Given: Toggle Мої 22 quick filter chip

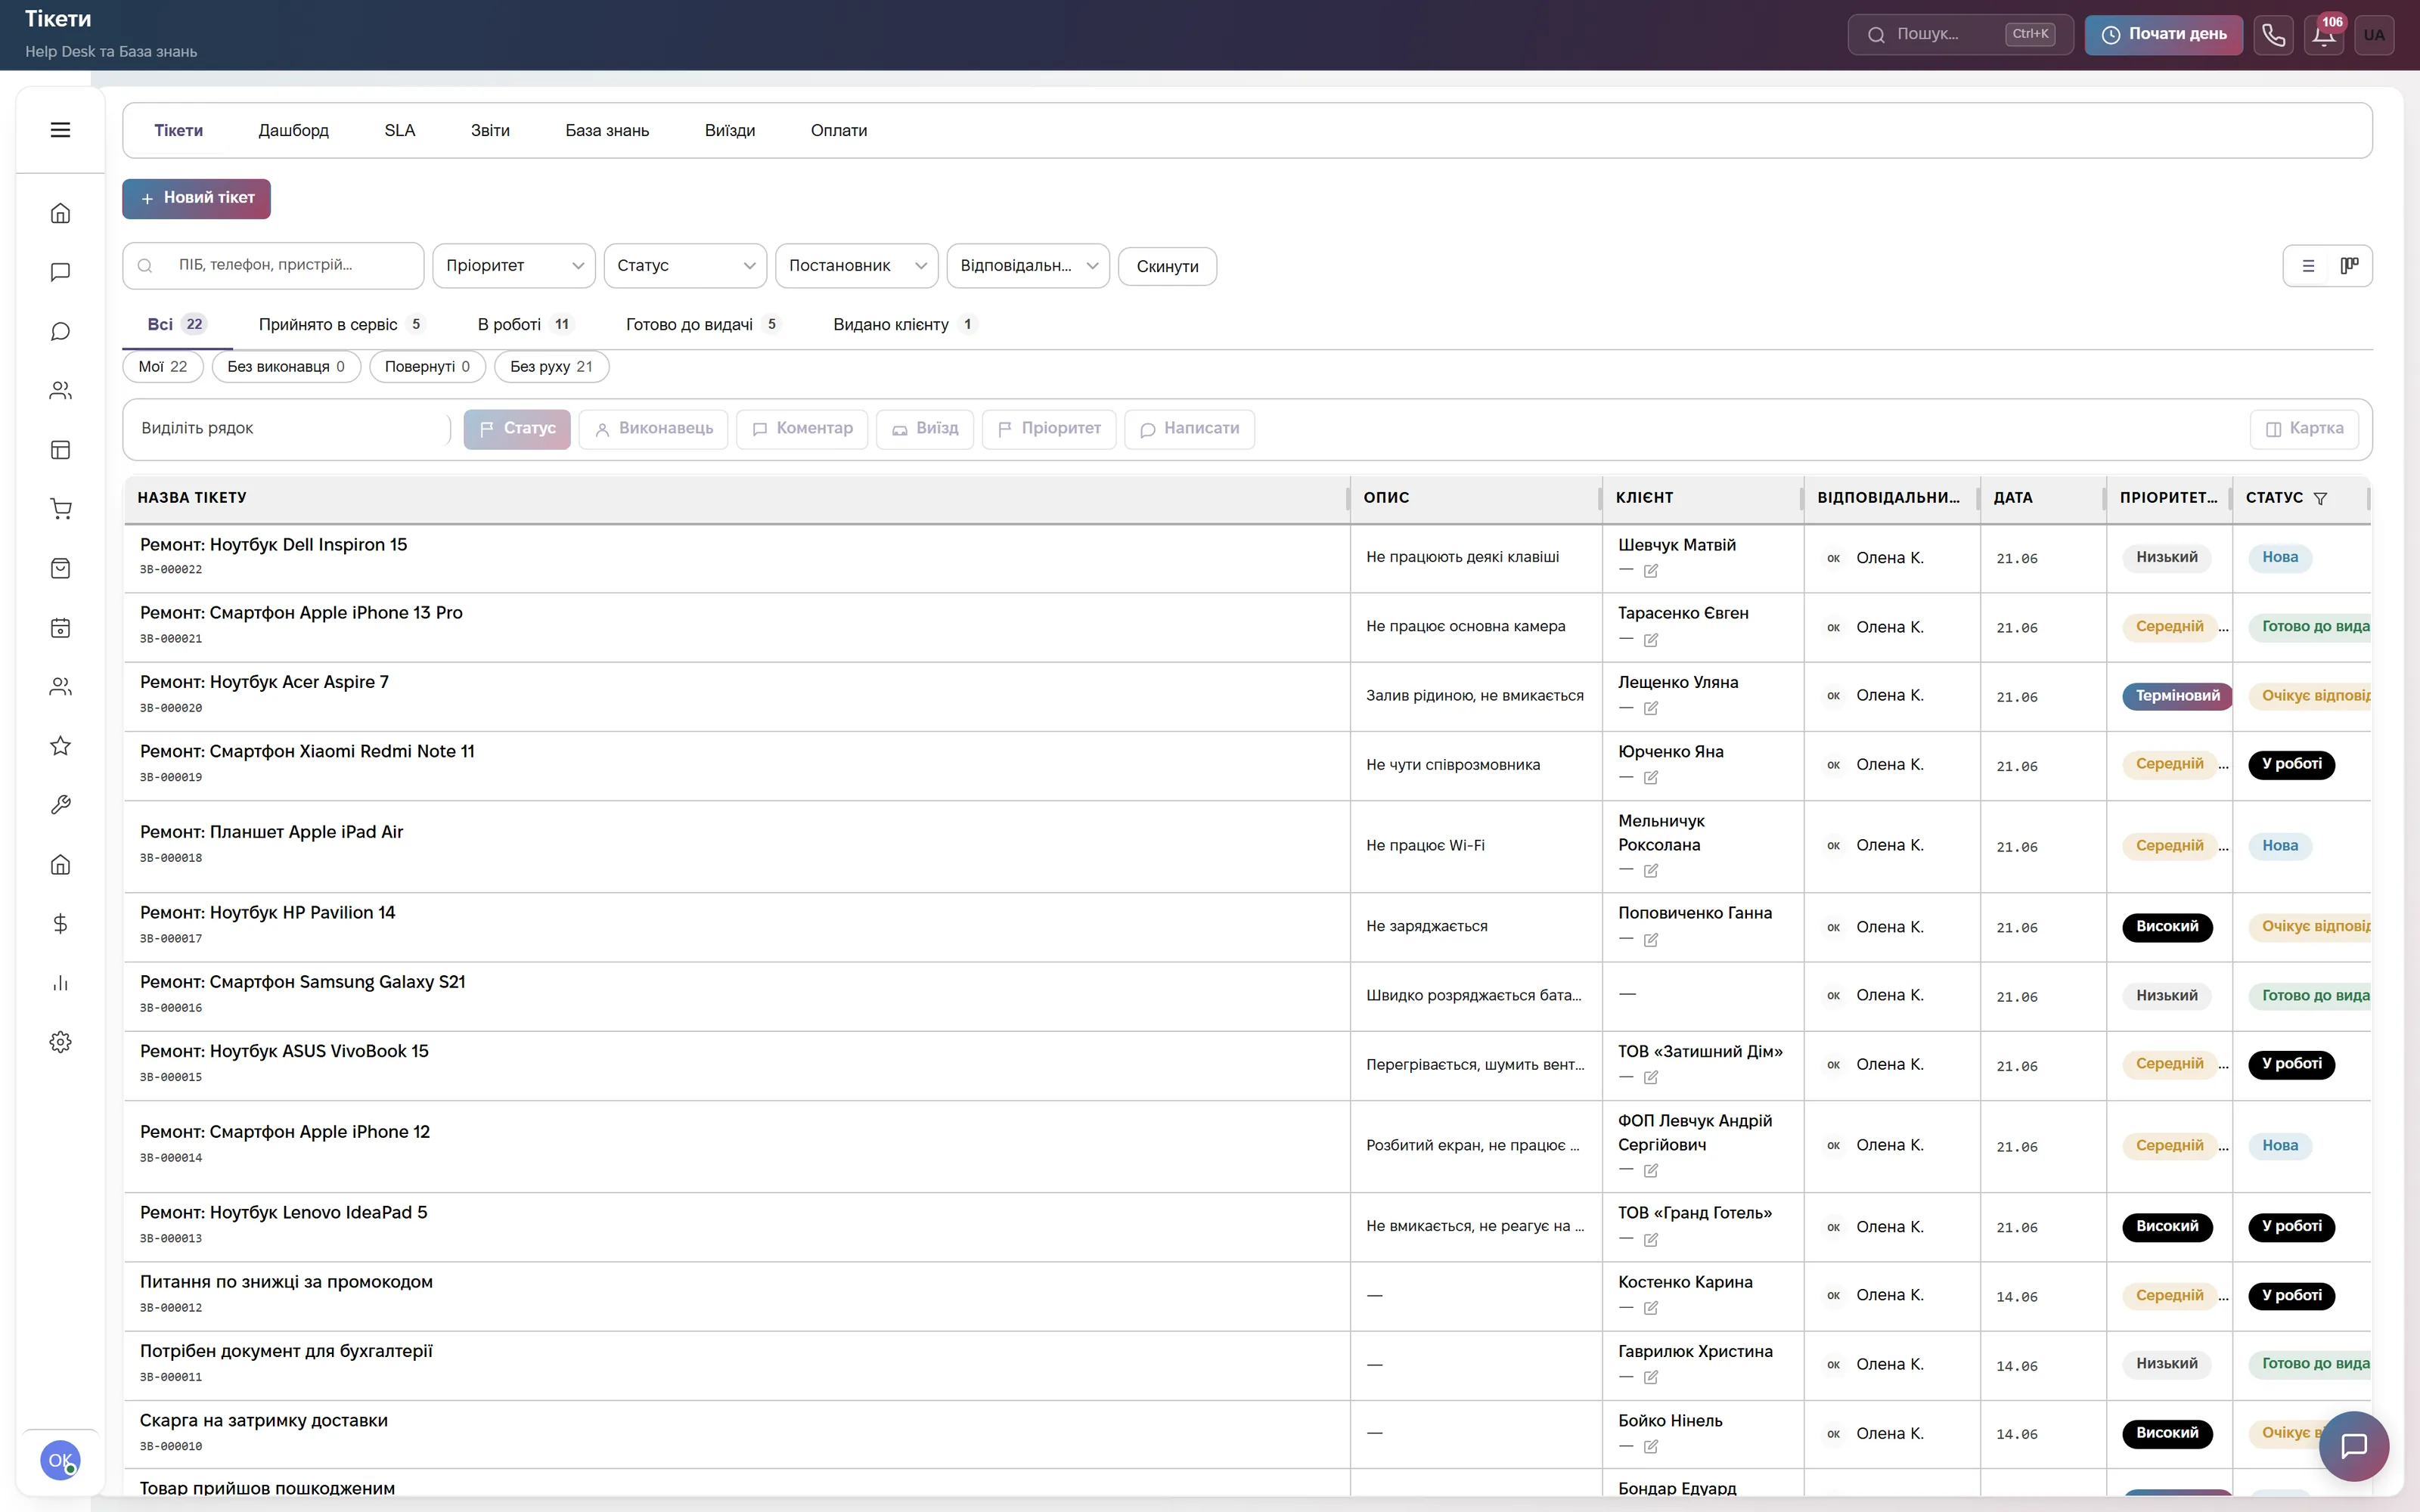Looking at the screenshot, I should pos(163,367).
